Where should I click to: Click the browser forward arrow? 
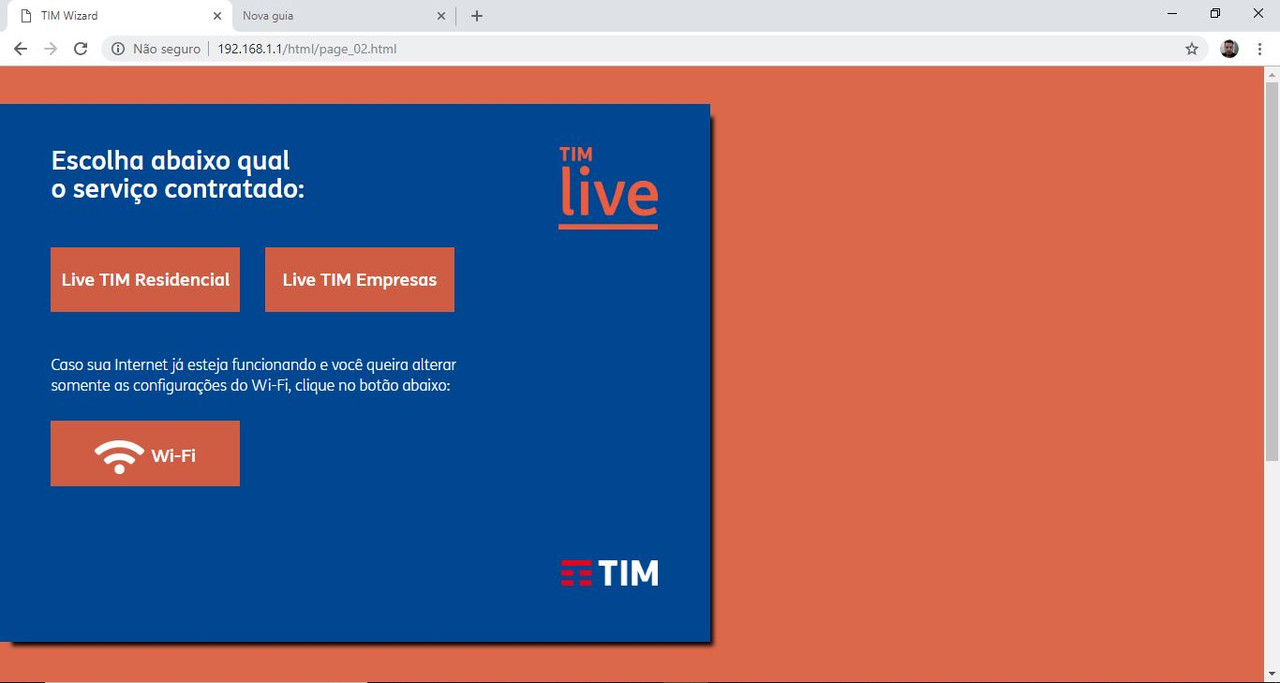point(50,49)
